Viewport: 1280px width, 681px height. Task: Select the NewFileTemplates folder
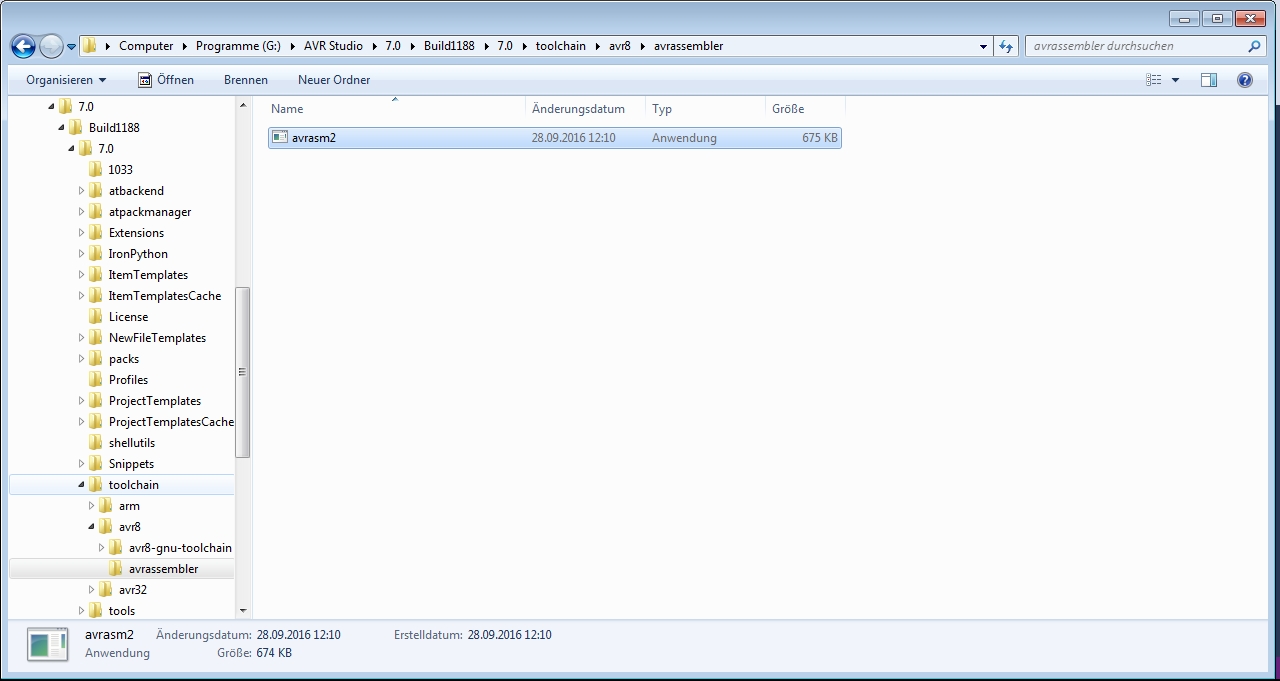pos(157,338)
